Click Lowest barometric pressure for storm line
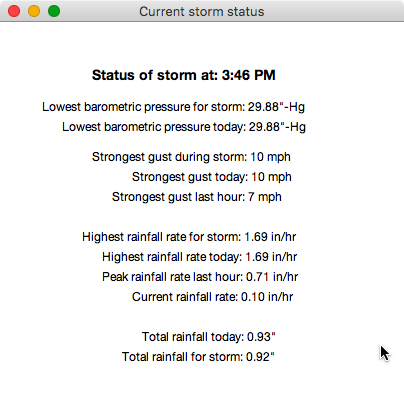 click(x=173, y=107)
